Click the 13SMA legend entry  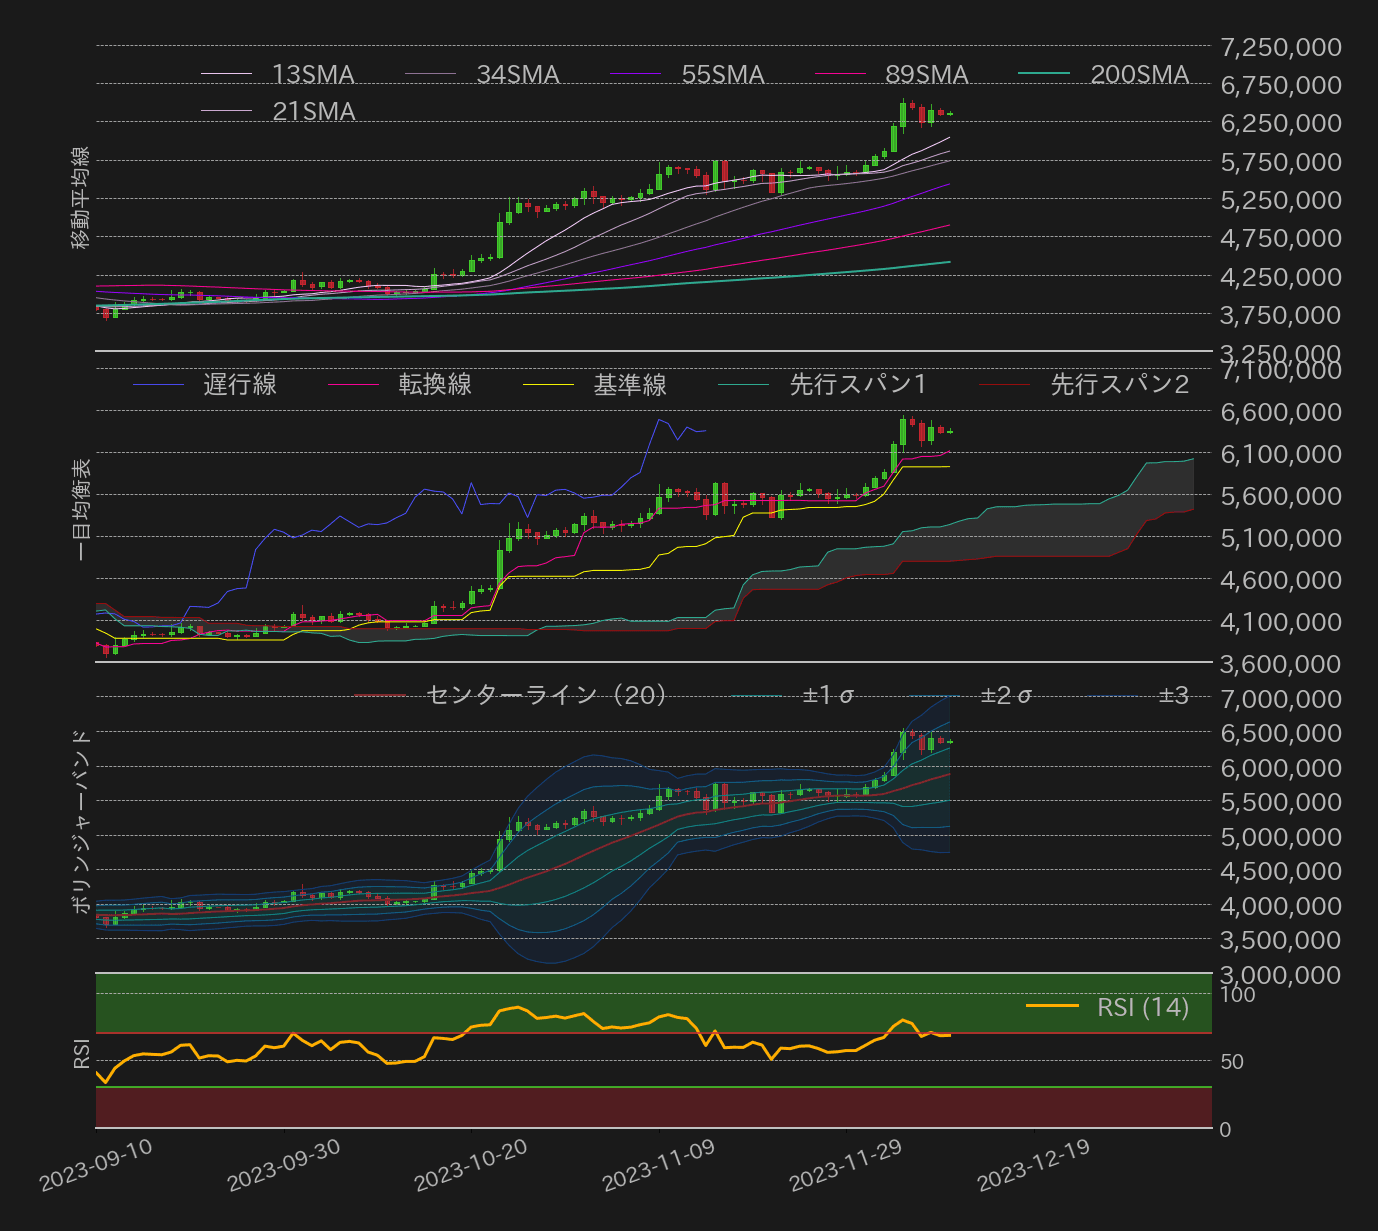(312, 75)
